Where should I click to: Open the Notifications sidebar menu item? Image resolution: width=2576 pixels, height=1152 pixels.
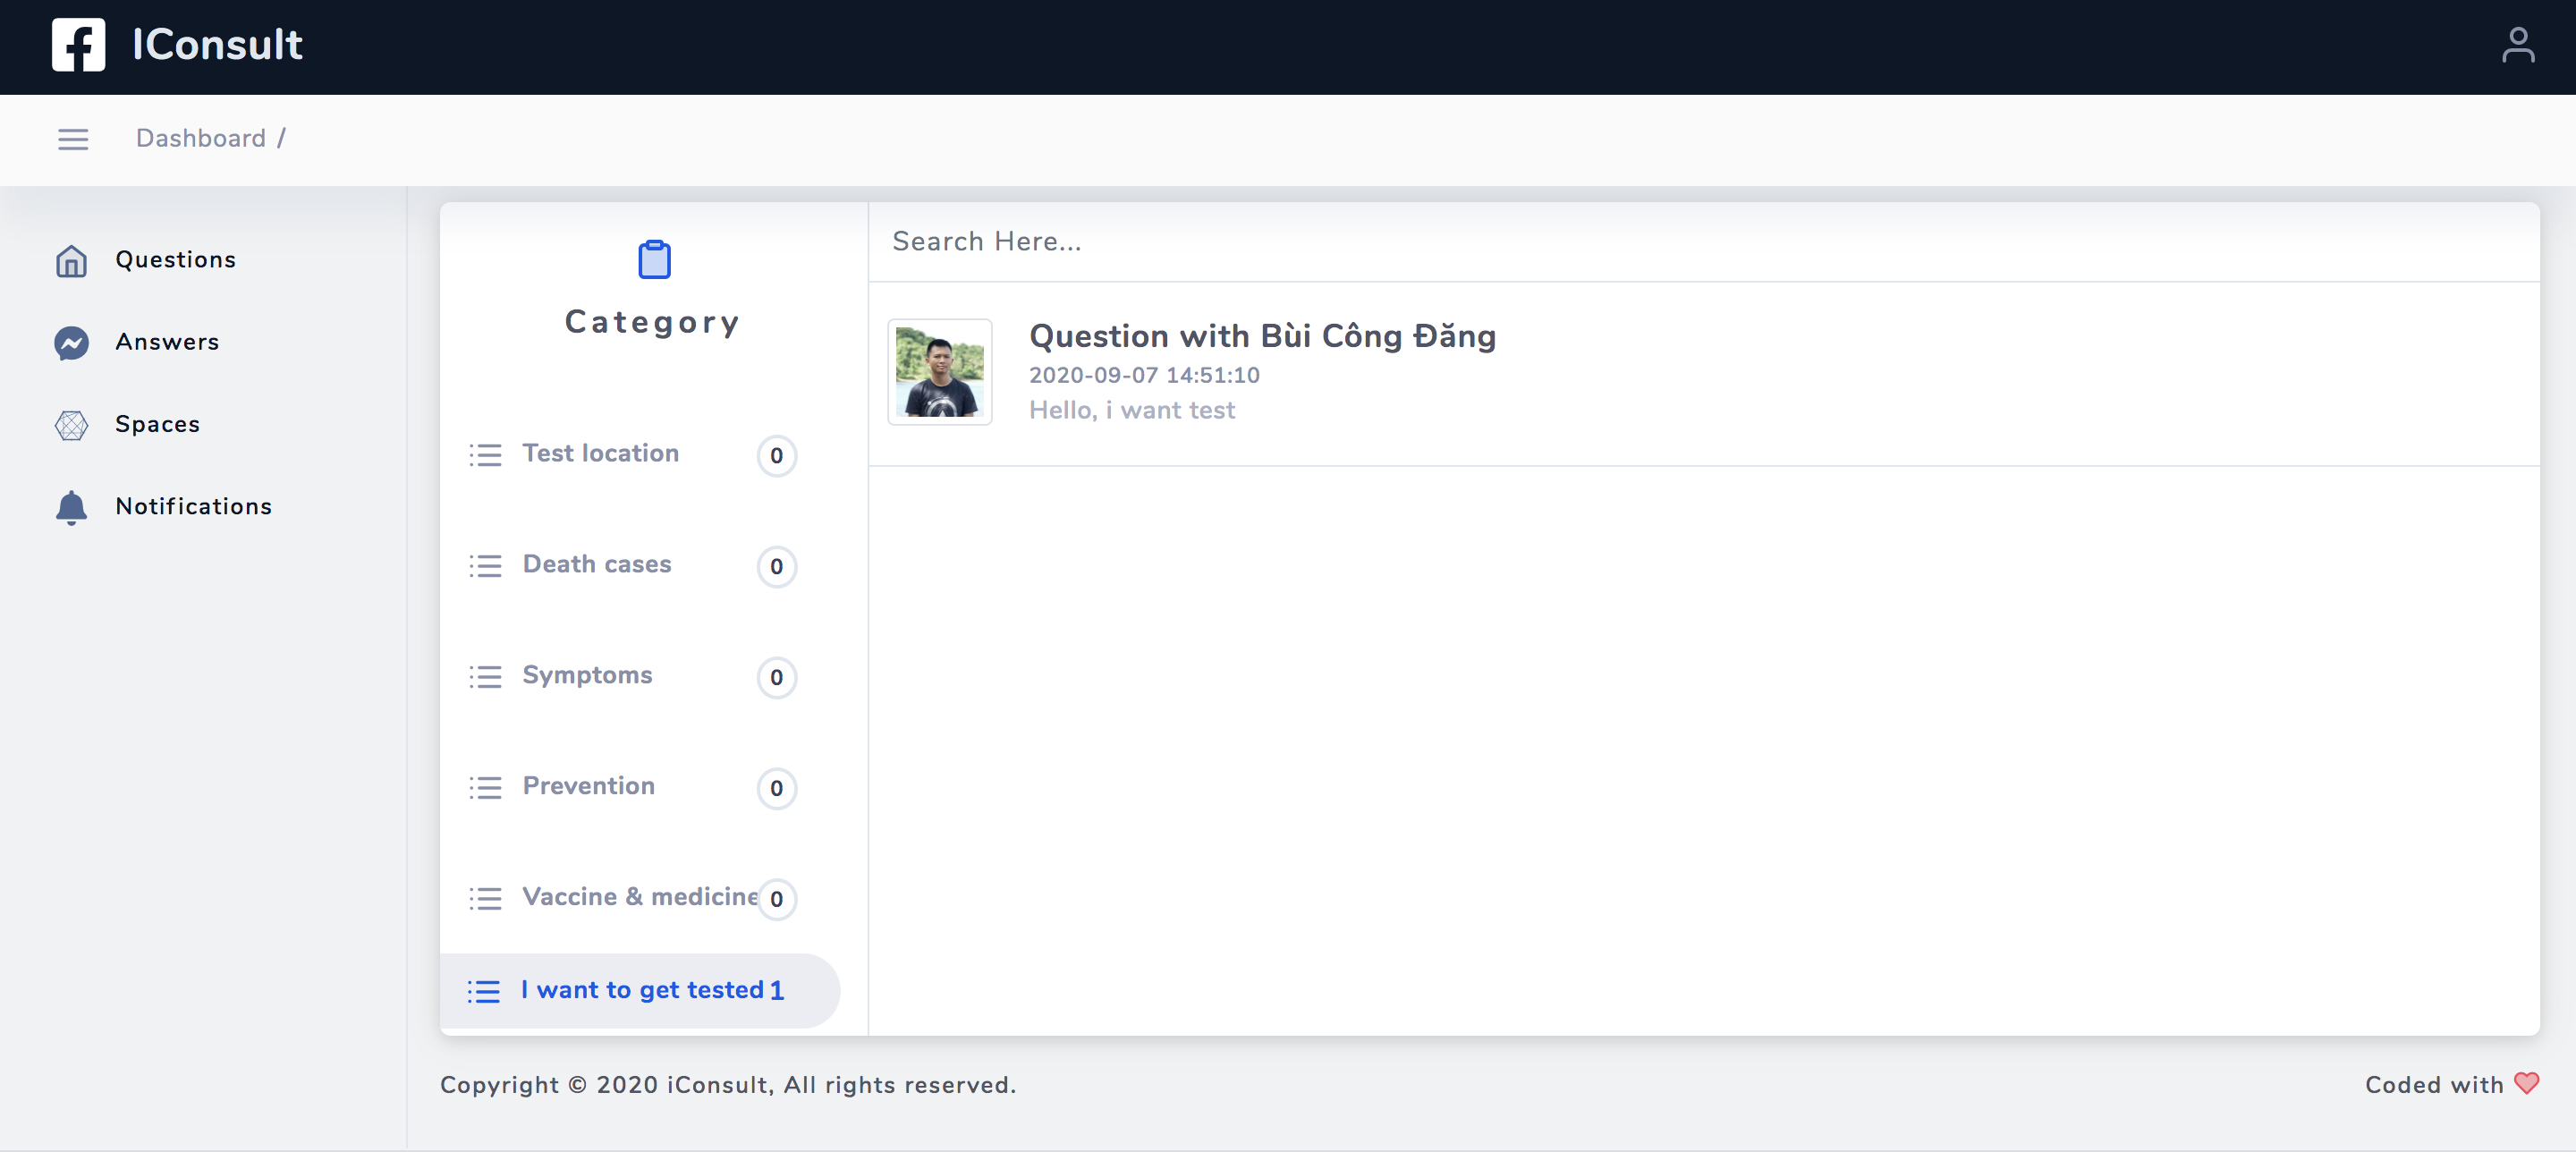pos(193,506)
